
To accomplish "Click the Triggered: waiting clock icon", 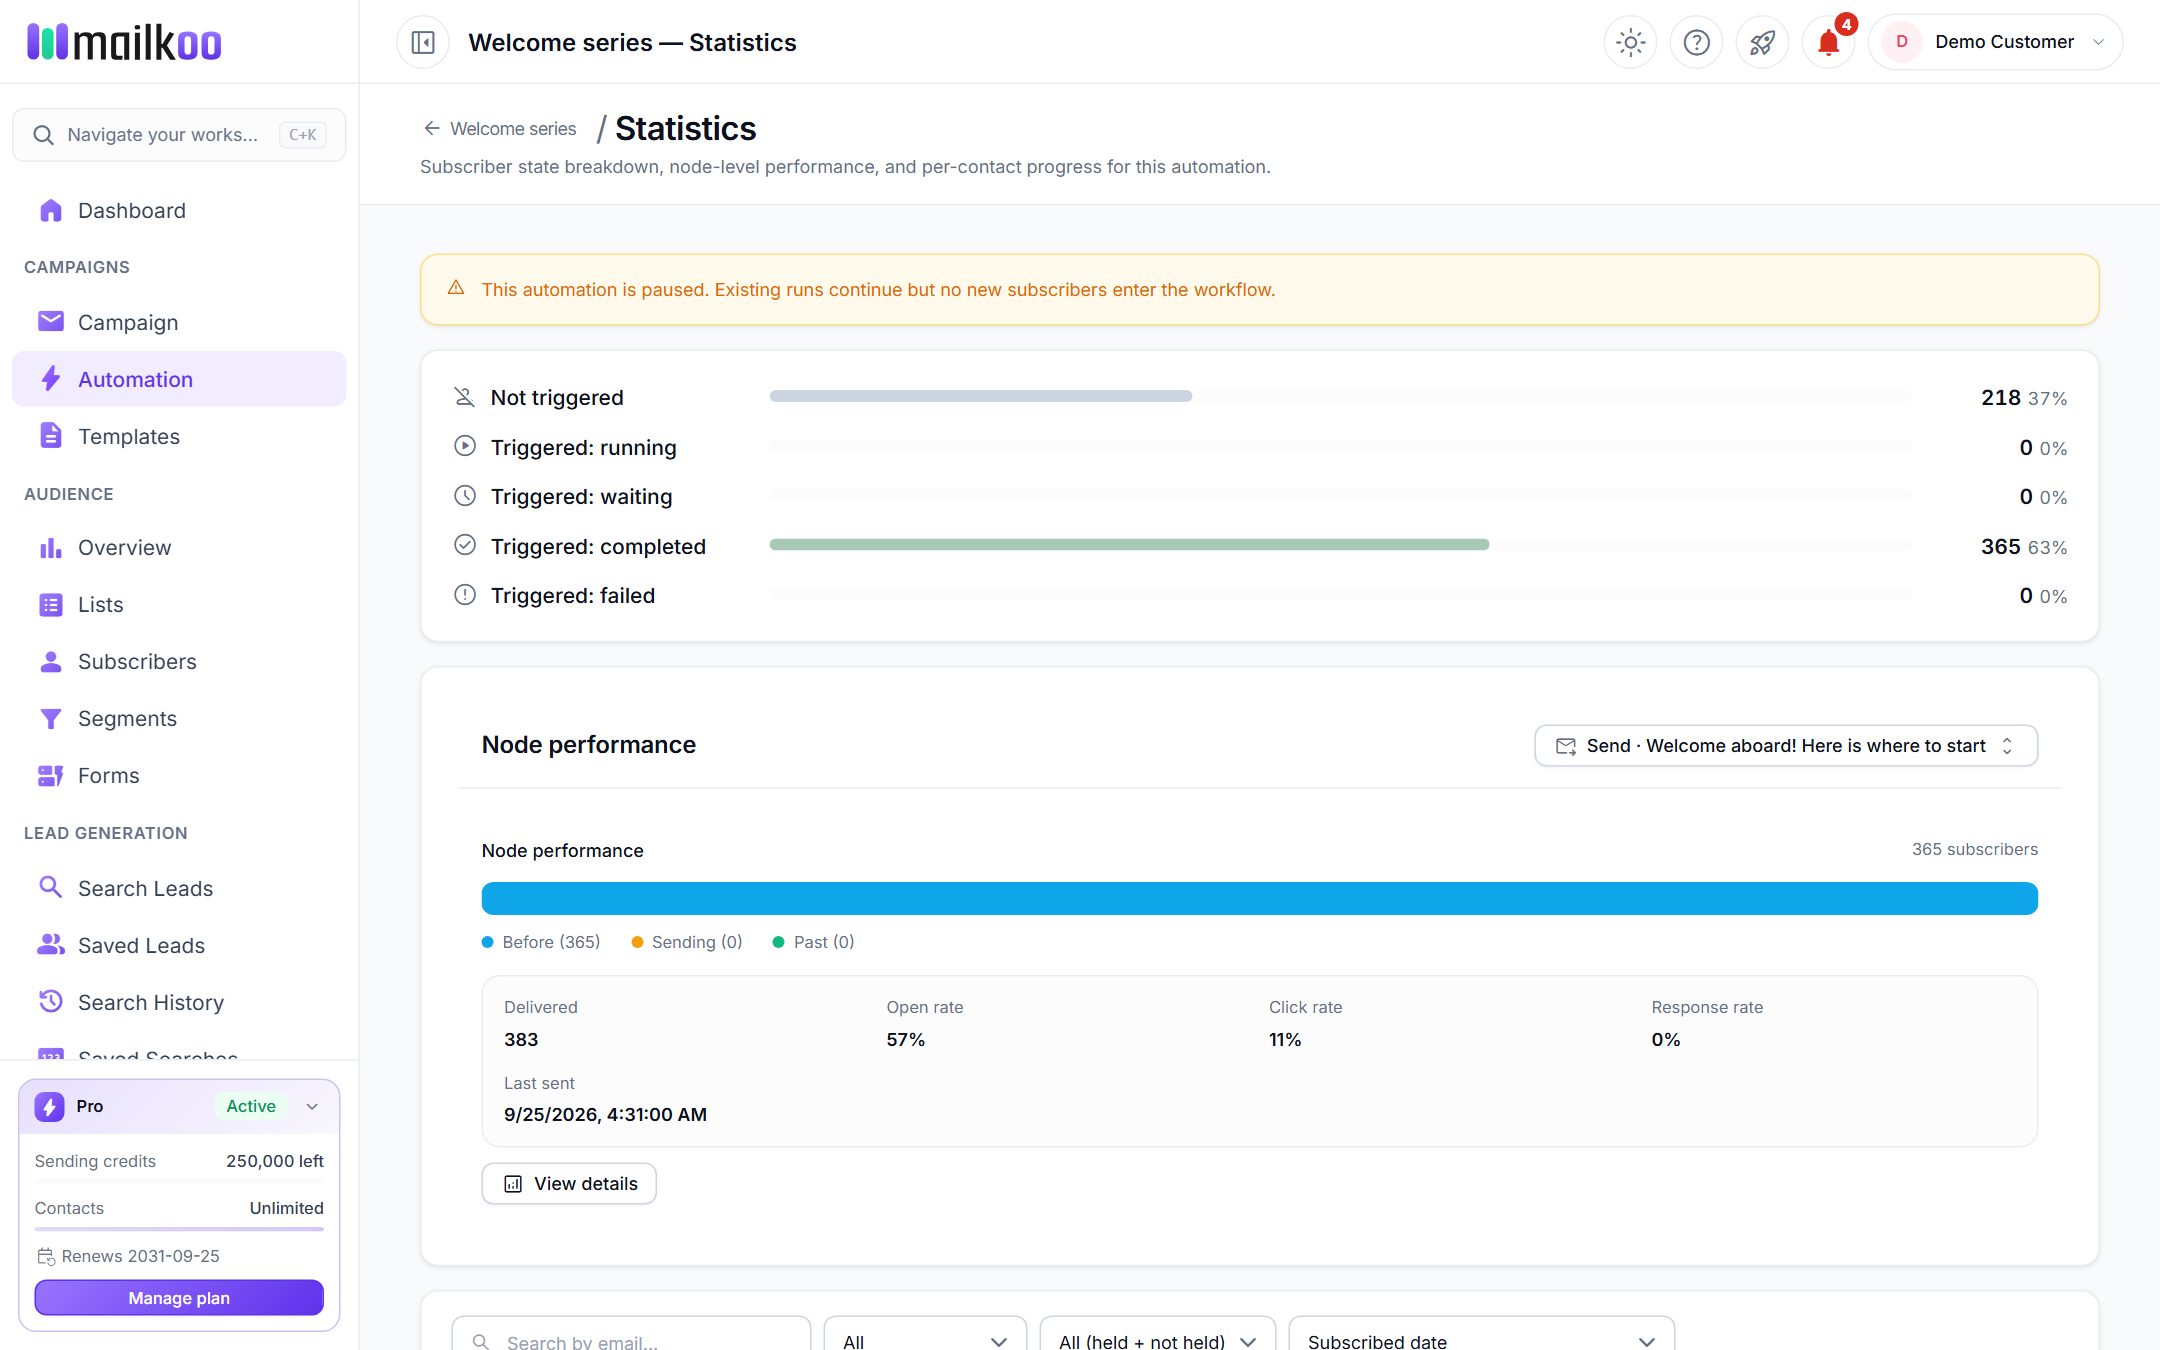I will (464, 496).
